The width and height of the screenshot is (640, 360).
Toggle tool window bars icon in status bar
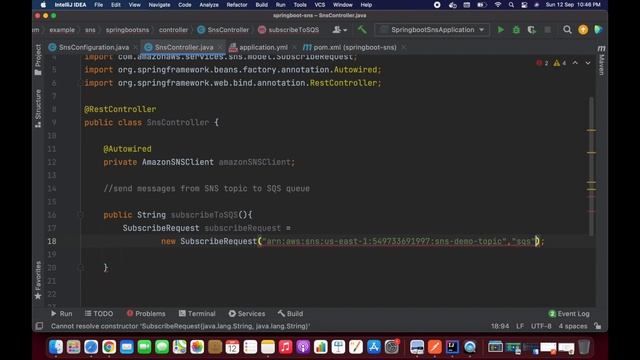pyautogui.click(x=39, y=326)
